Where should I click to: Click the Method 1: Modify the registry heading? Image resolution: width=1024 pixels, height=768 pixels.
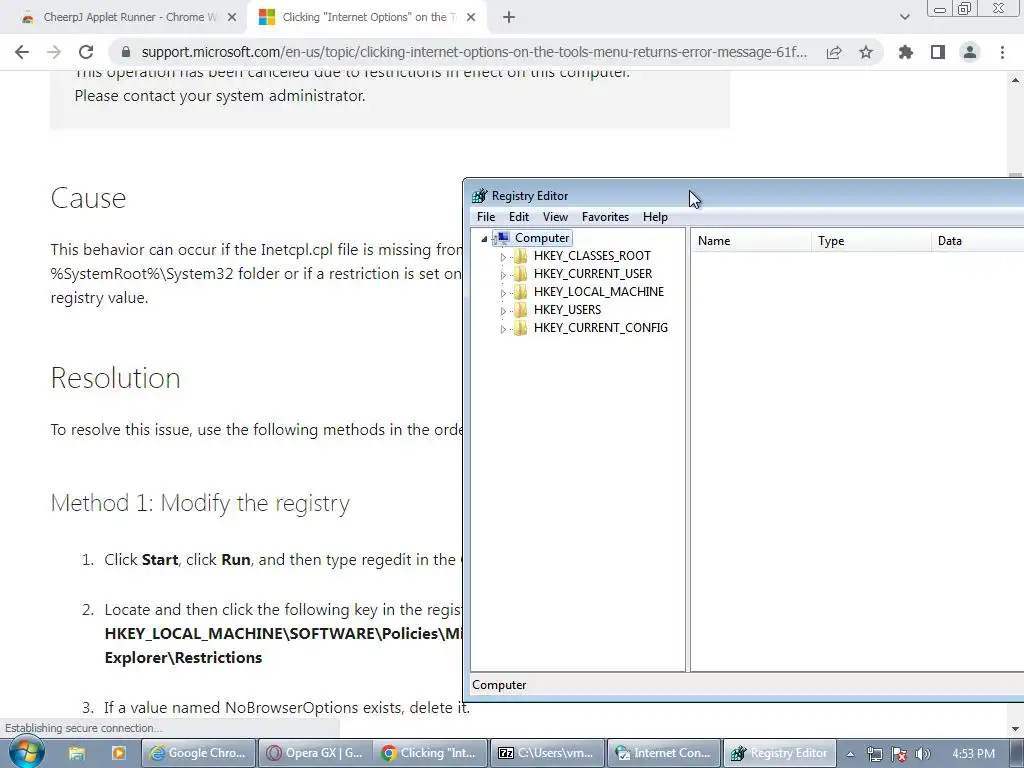pos(200,503)
